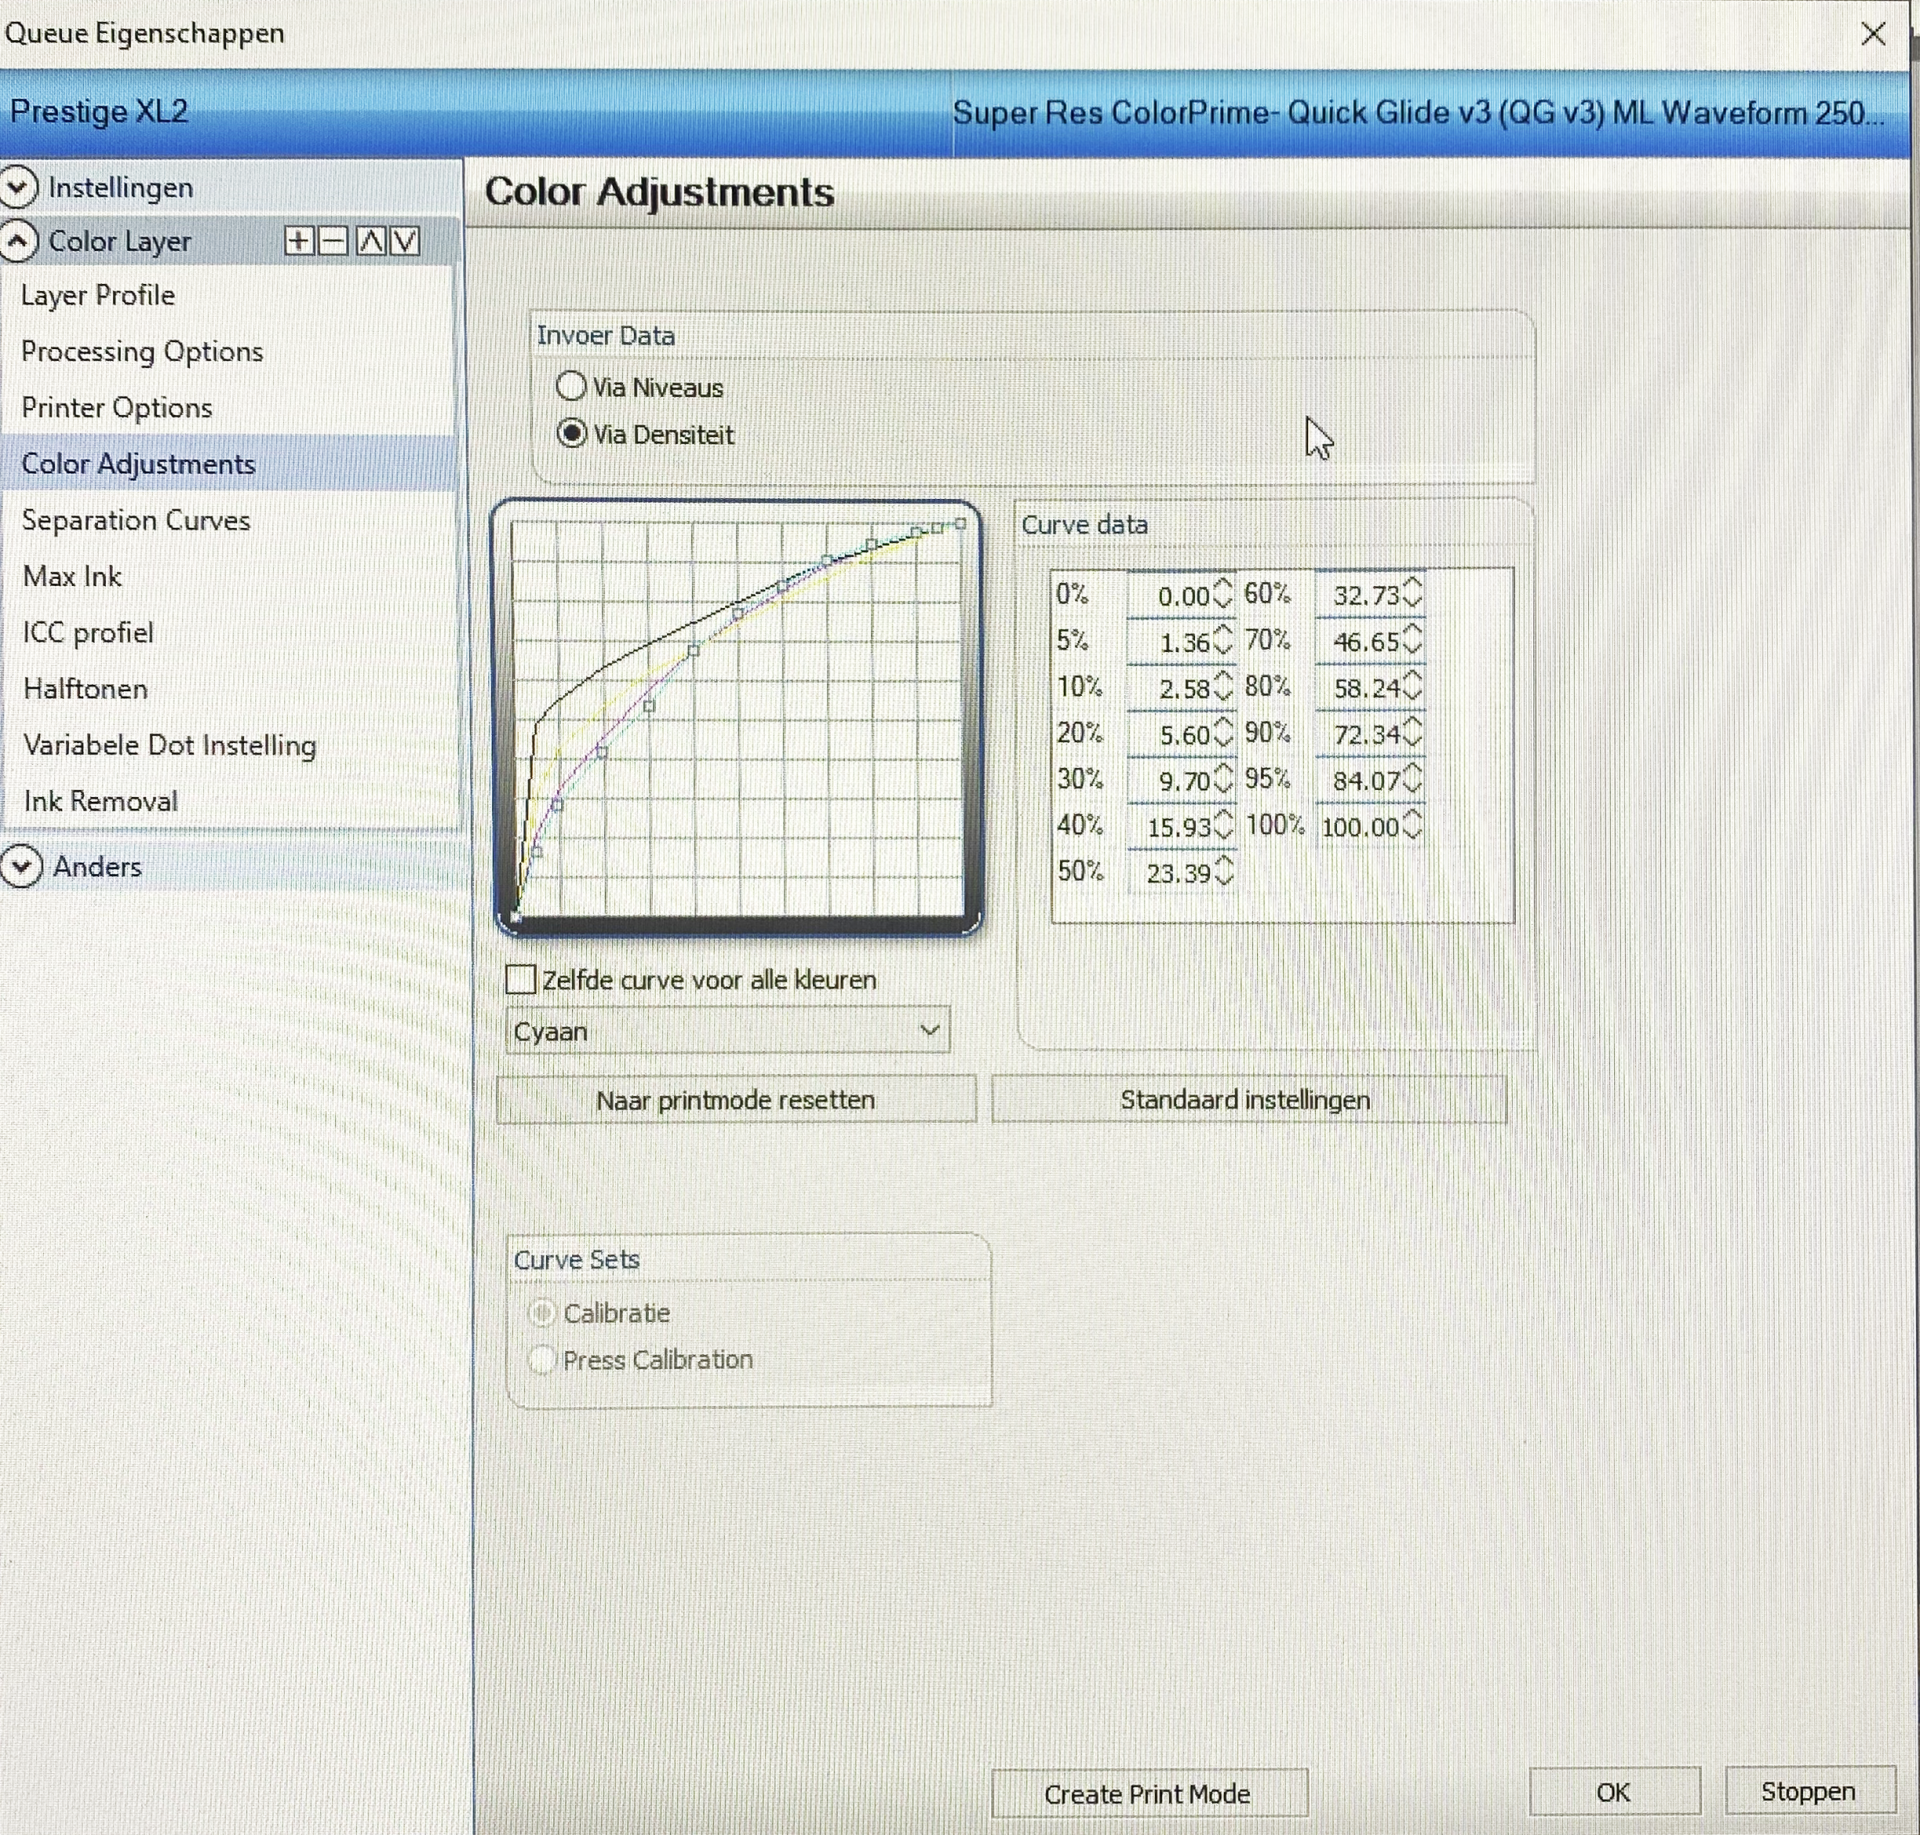This screenshot has height=1835, width=1920.
Task: Click the Create Print Mode button
Action: tap(1147, 1793)
